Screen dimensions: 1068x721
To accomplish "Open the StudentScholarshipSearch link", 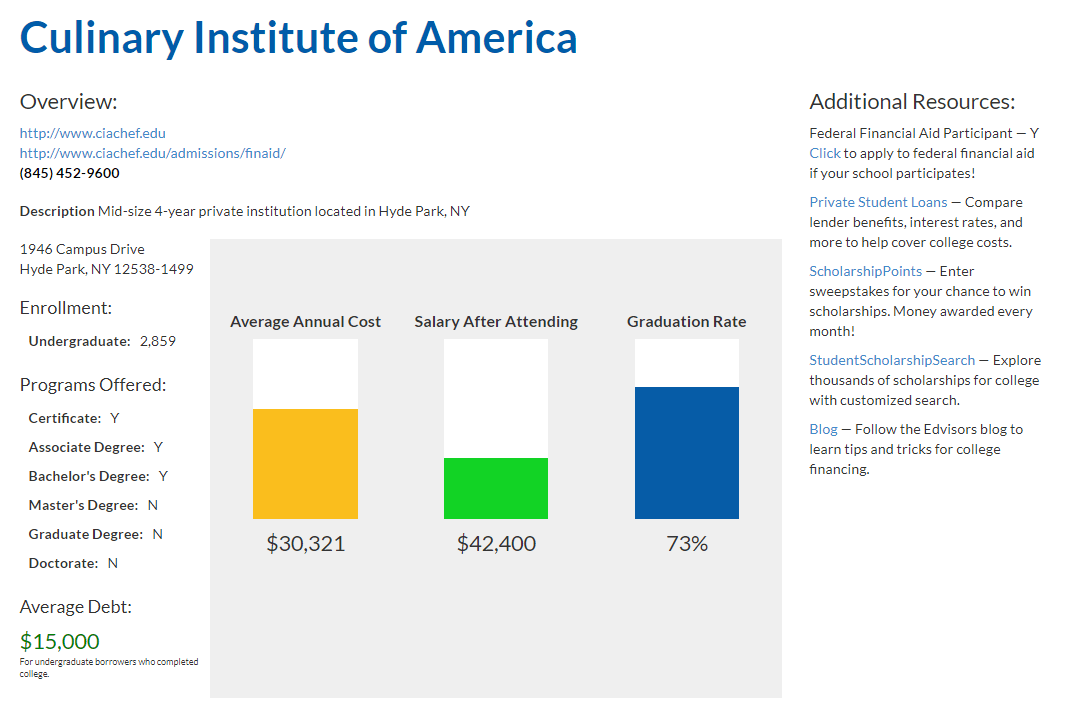I will pos(892,360).
